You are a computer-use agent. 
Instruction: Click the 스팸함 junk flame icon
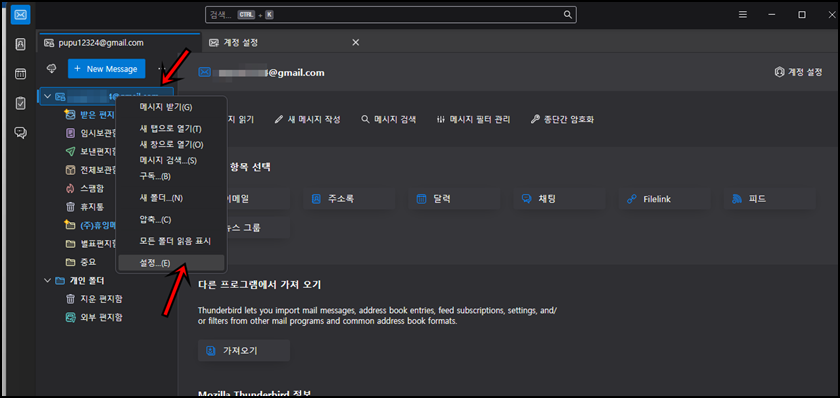(70, 188)
